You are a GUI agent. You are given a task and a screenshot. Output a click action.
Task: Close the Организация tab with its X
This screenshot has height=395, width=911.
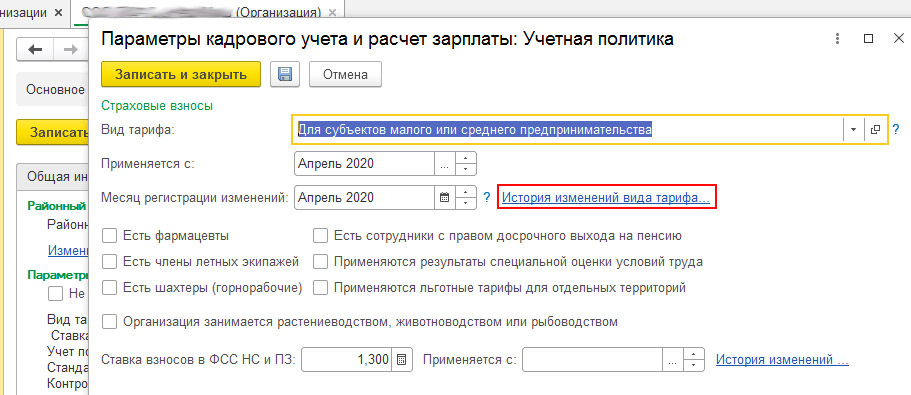332,13
